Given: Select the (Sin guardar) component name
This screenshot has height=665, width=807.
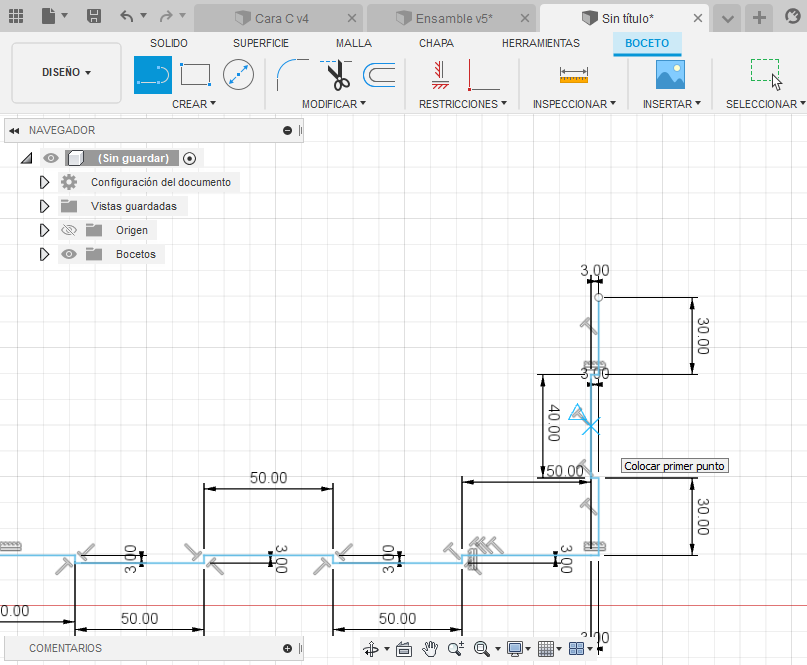Looking at the screenshot, I should (x=133, y=158).
